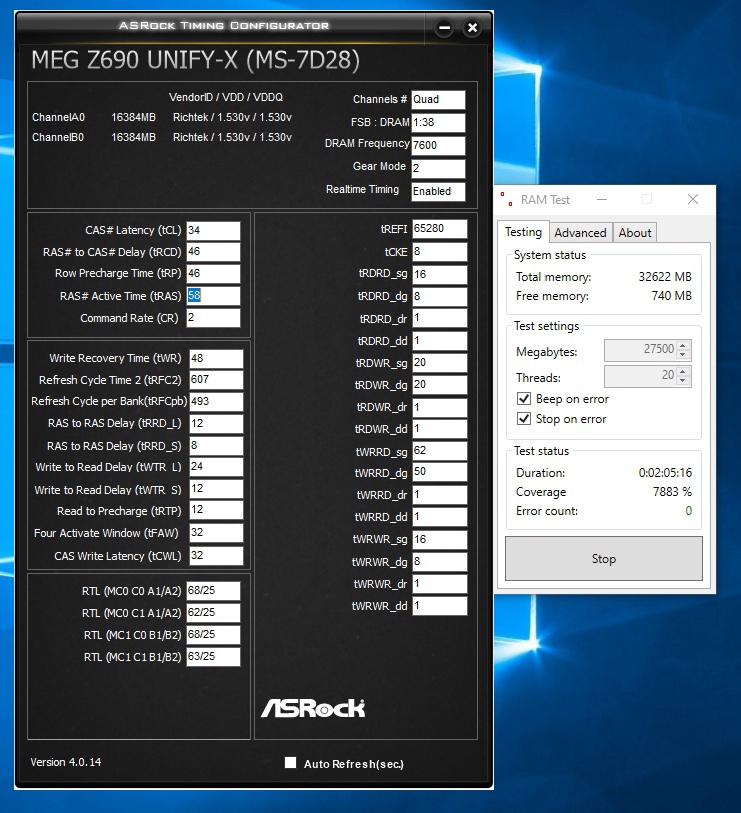Click the ChannelA0 memory row
The image size is (741, 813).
[162, 118]
